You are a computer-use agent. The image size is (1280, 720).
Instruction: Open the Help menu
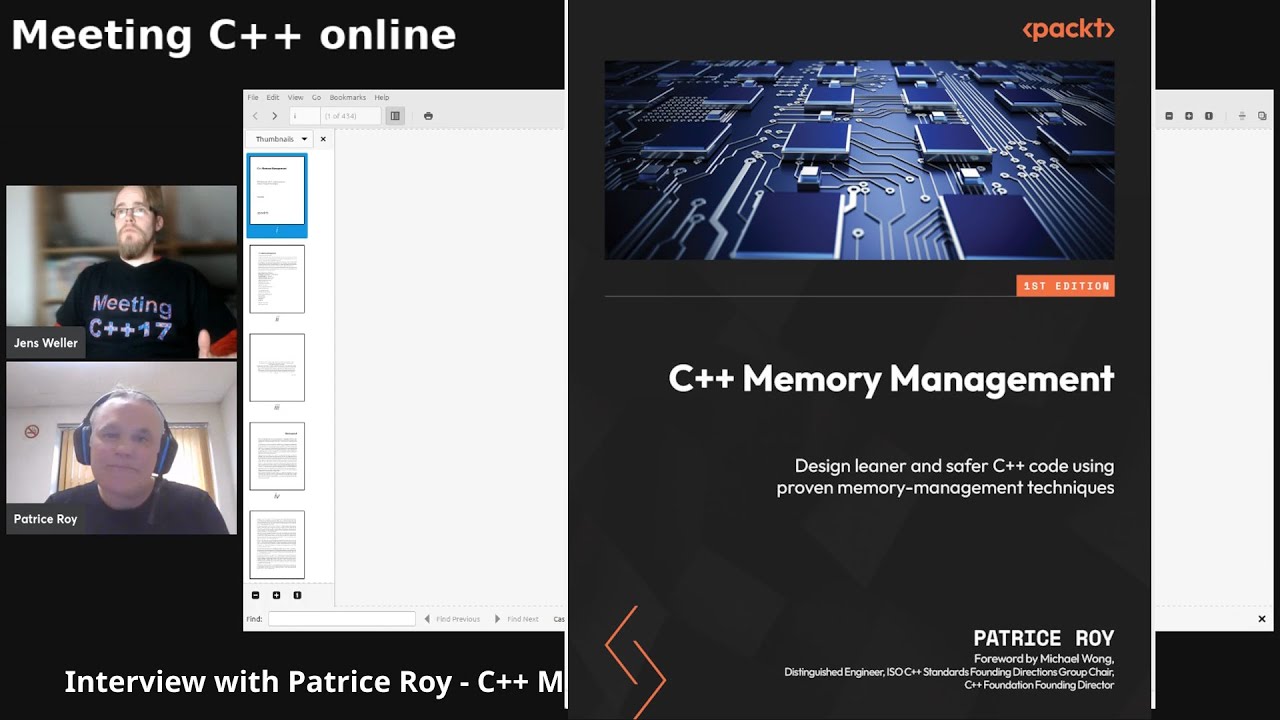(381, 97)
